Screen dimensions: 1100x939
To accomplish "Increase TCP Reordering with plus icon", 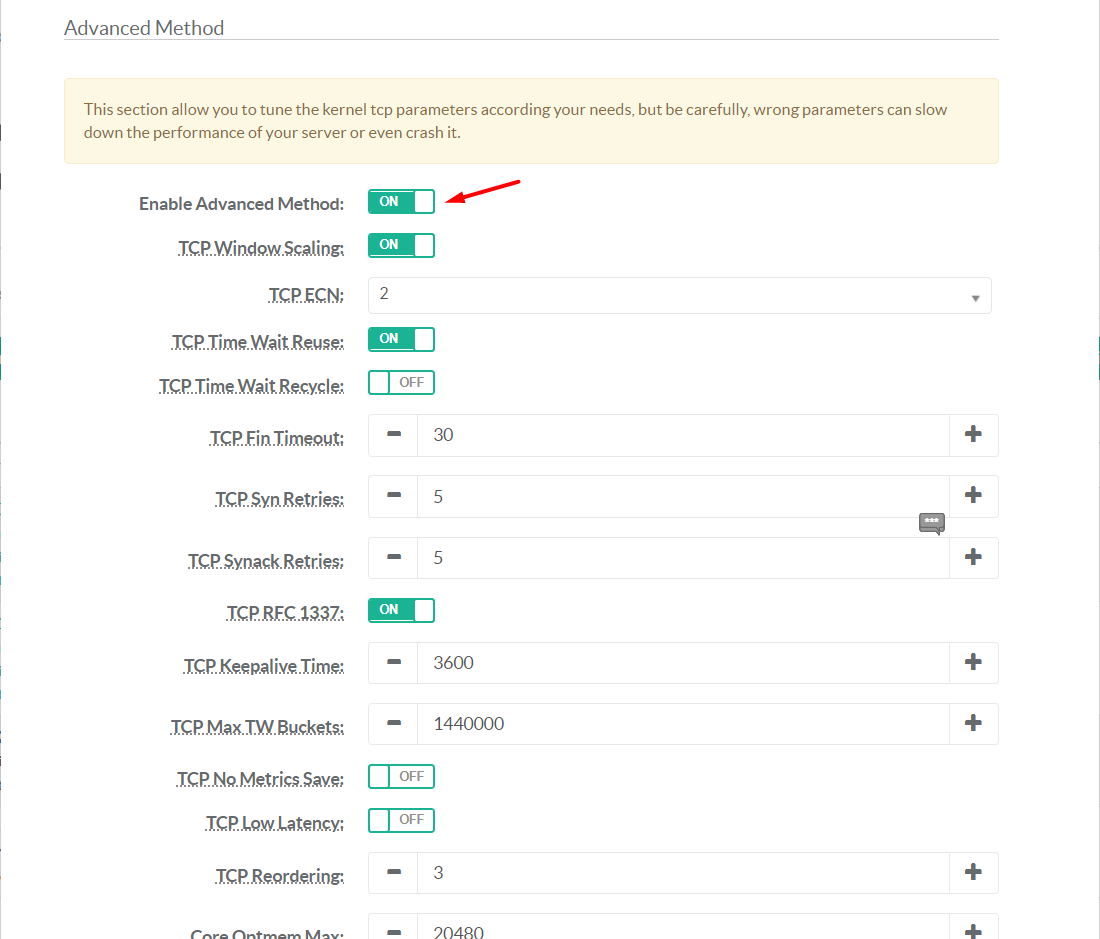I will coord(973,873).
